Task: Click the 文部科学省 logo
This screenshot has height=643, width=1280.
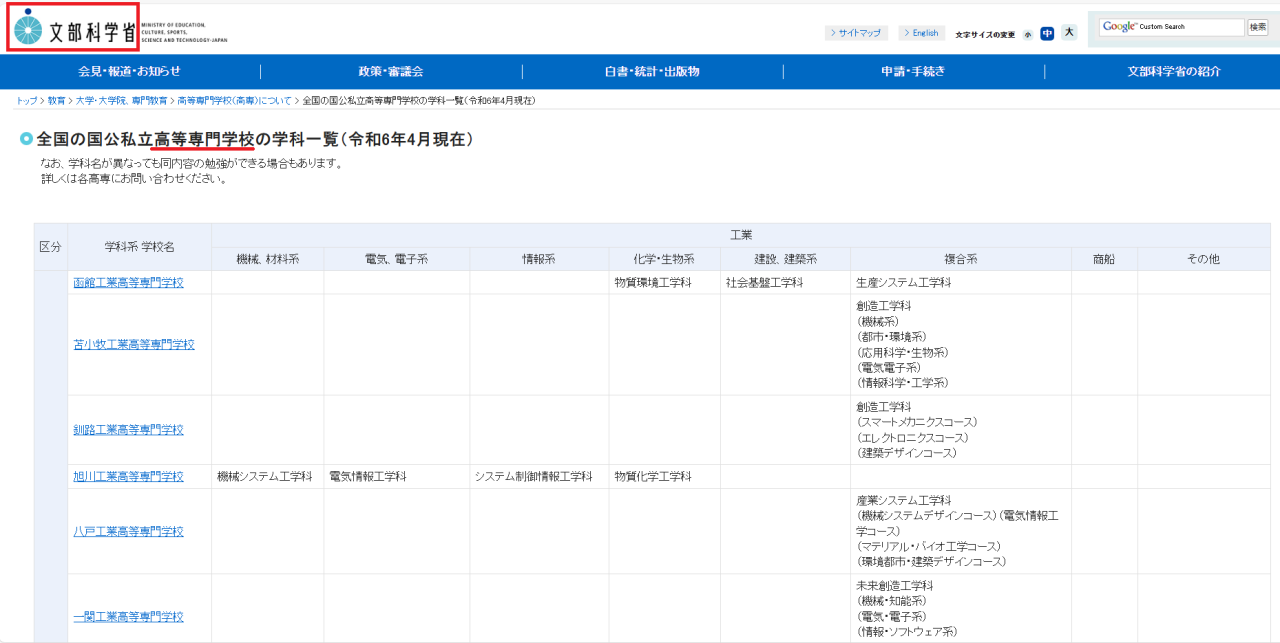Action: [75, 29]
